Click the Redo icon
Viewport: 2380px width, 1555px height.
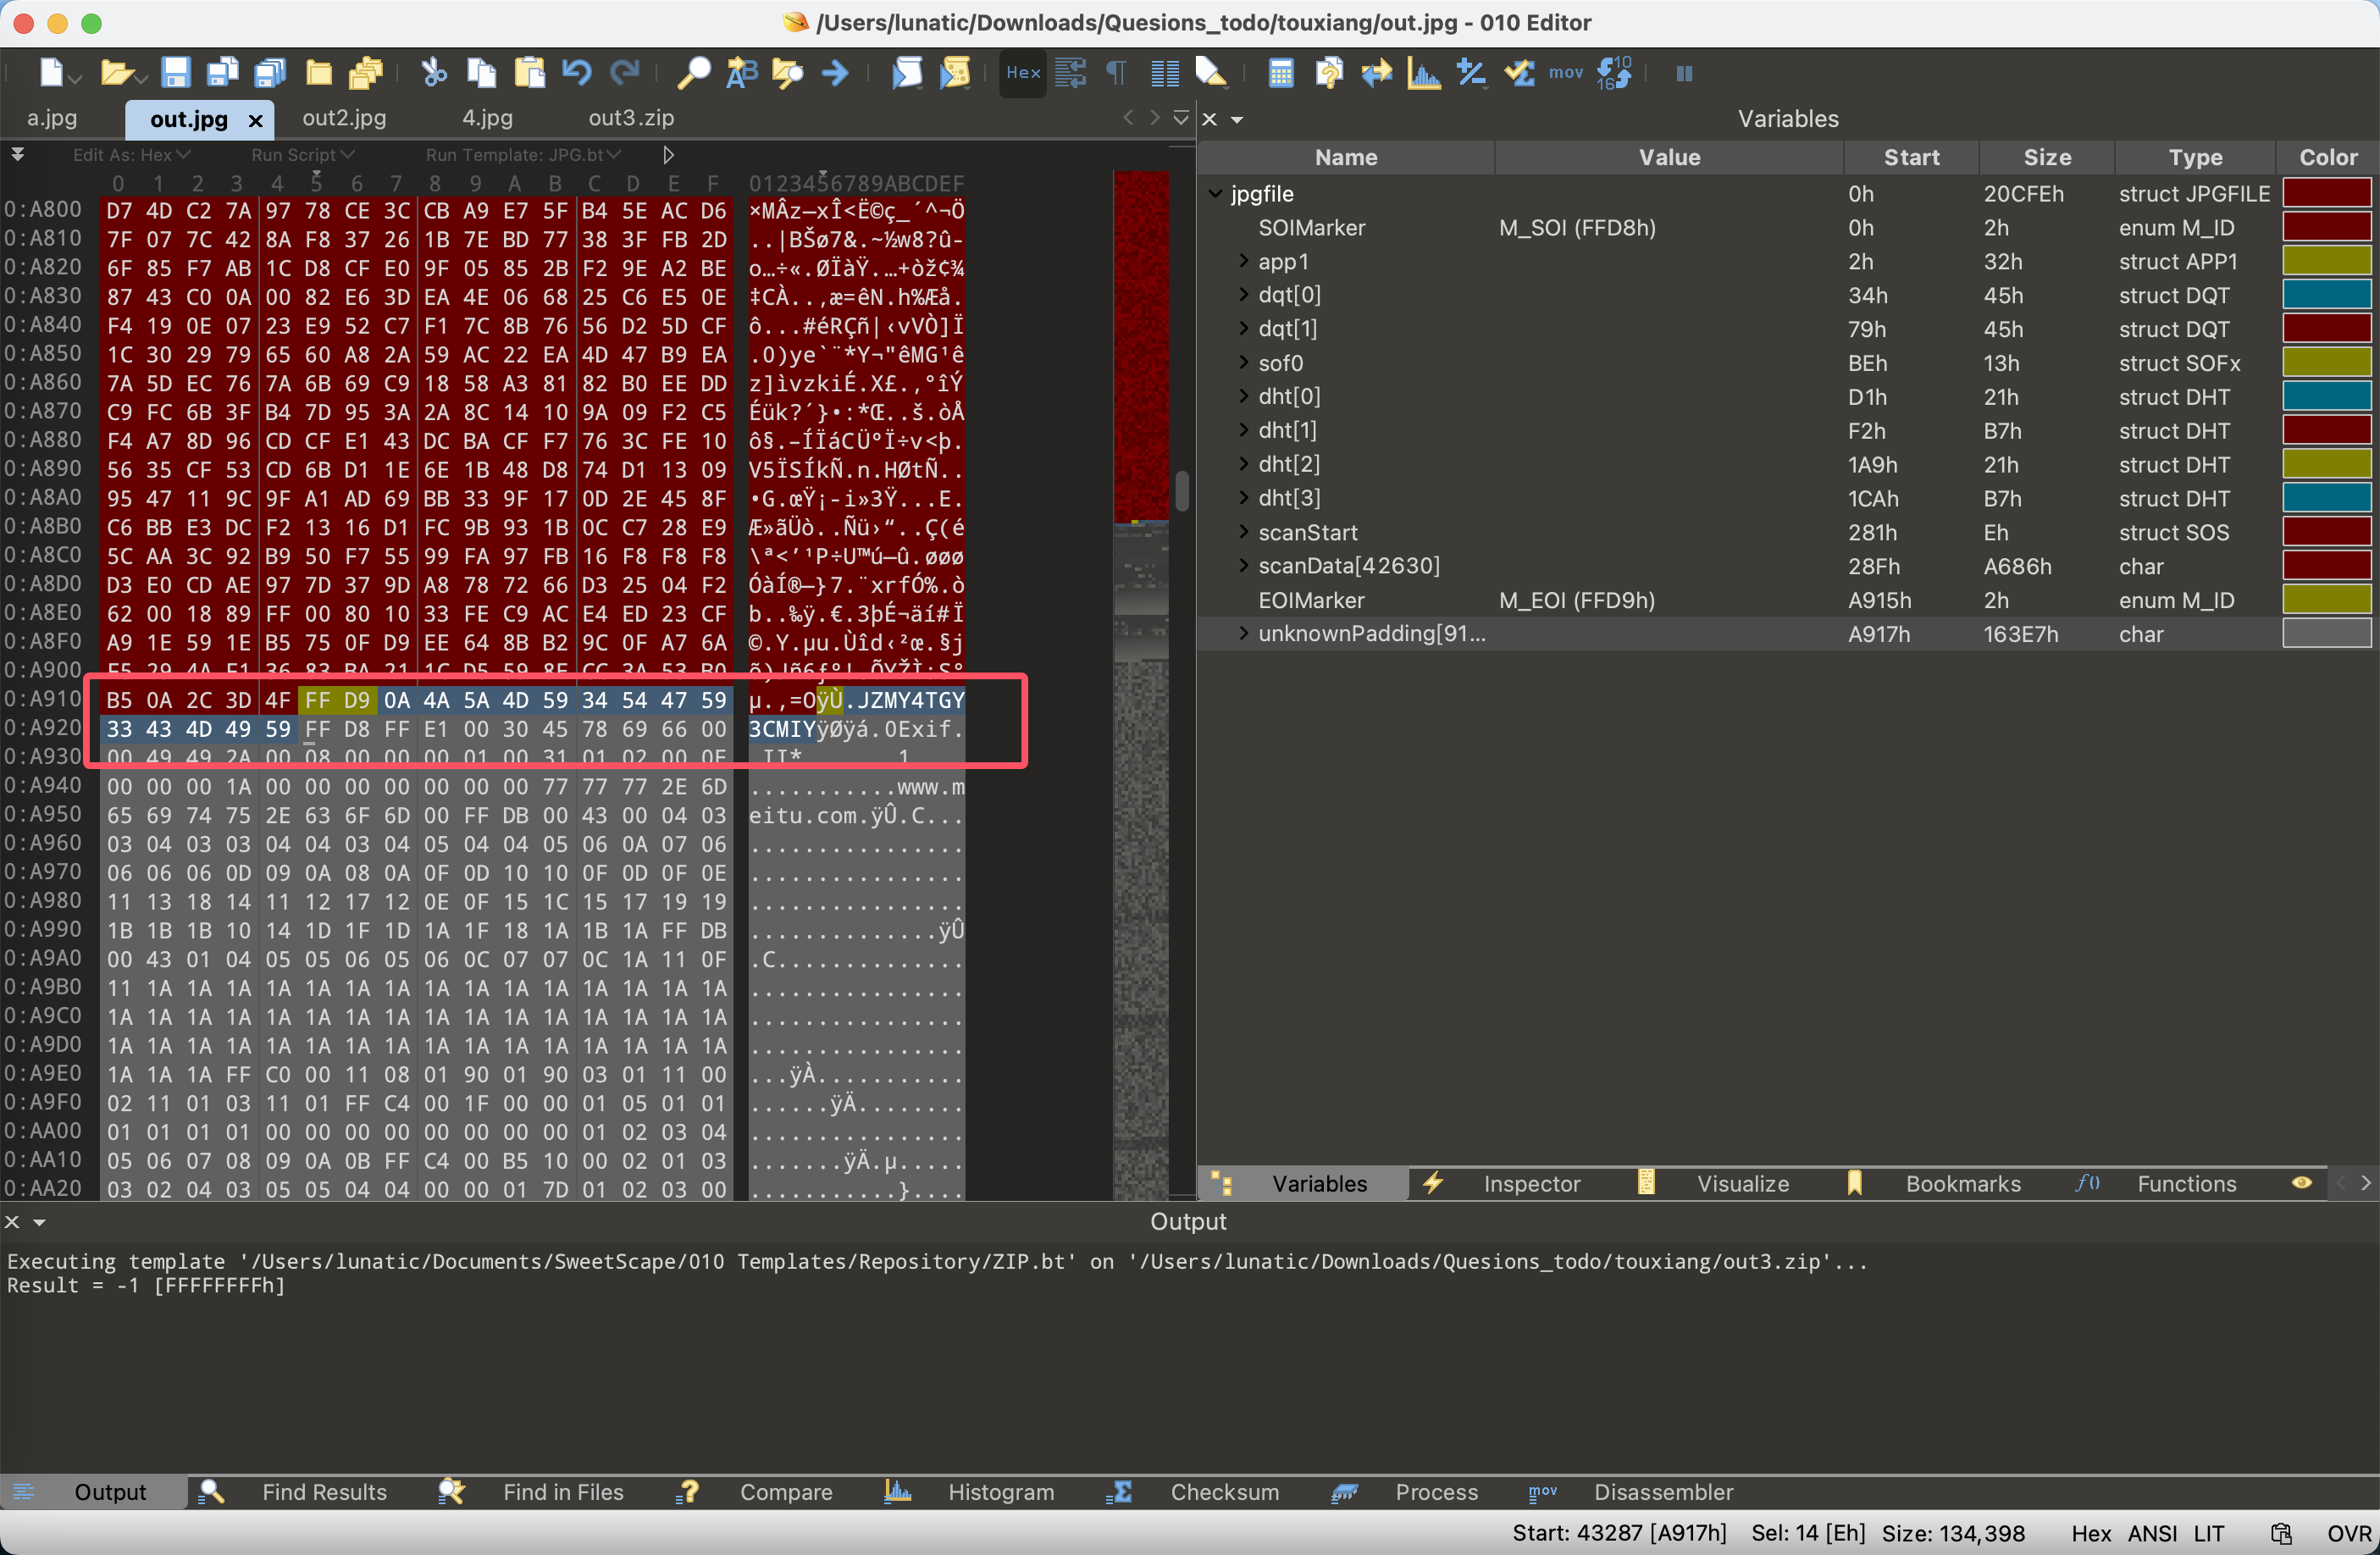pos(625,73)
